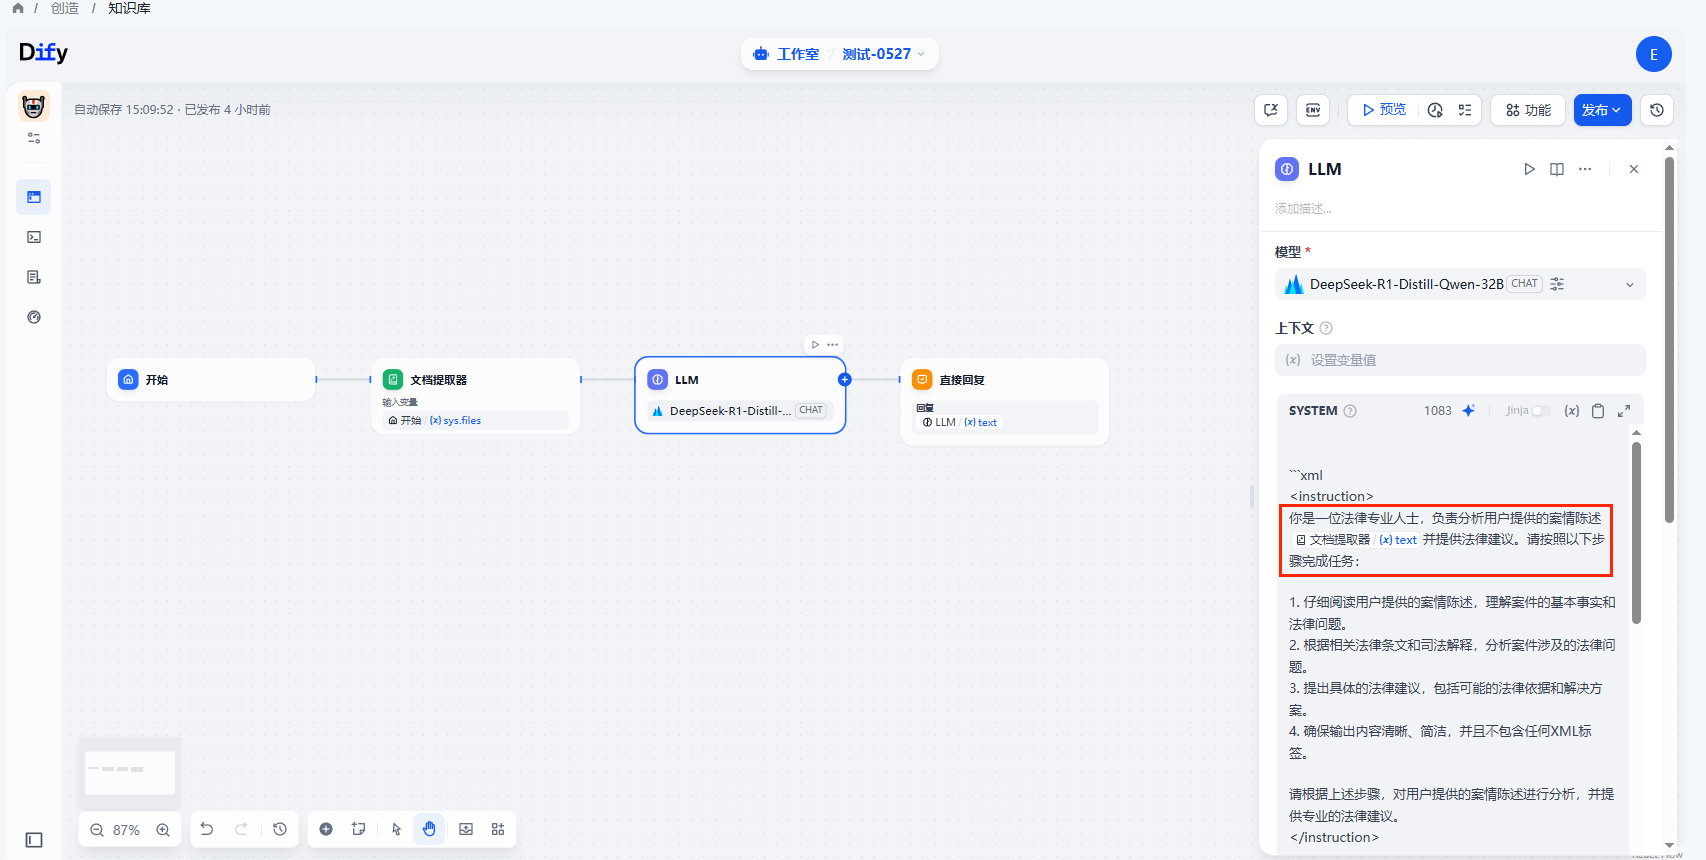Click the SYSTEM prompt editor scrollbar
Screen dimensions: 1706x860
[x=1636, y=533]
